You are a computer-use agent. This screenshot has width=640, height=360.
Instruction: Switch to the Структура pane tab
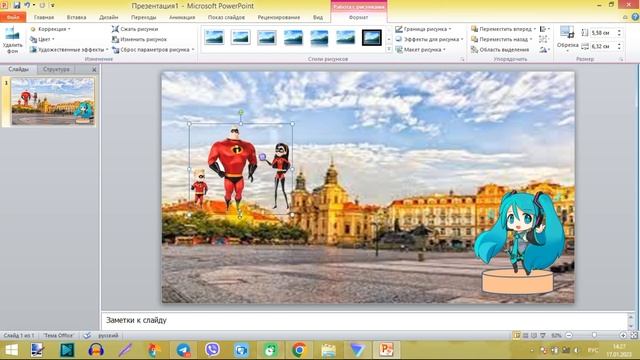tap(56, 69)
